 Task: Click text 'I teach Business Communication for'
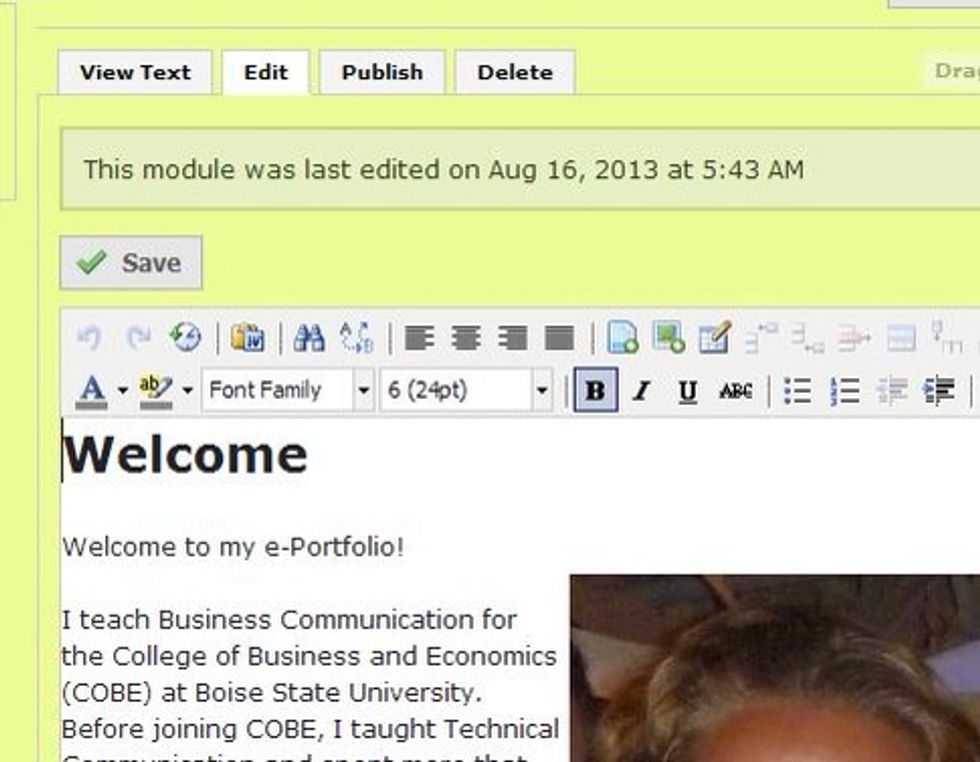(x=289, y=620)
